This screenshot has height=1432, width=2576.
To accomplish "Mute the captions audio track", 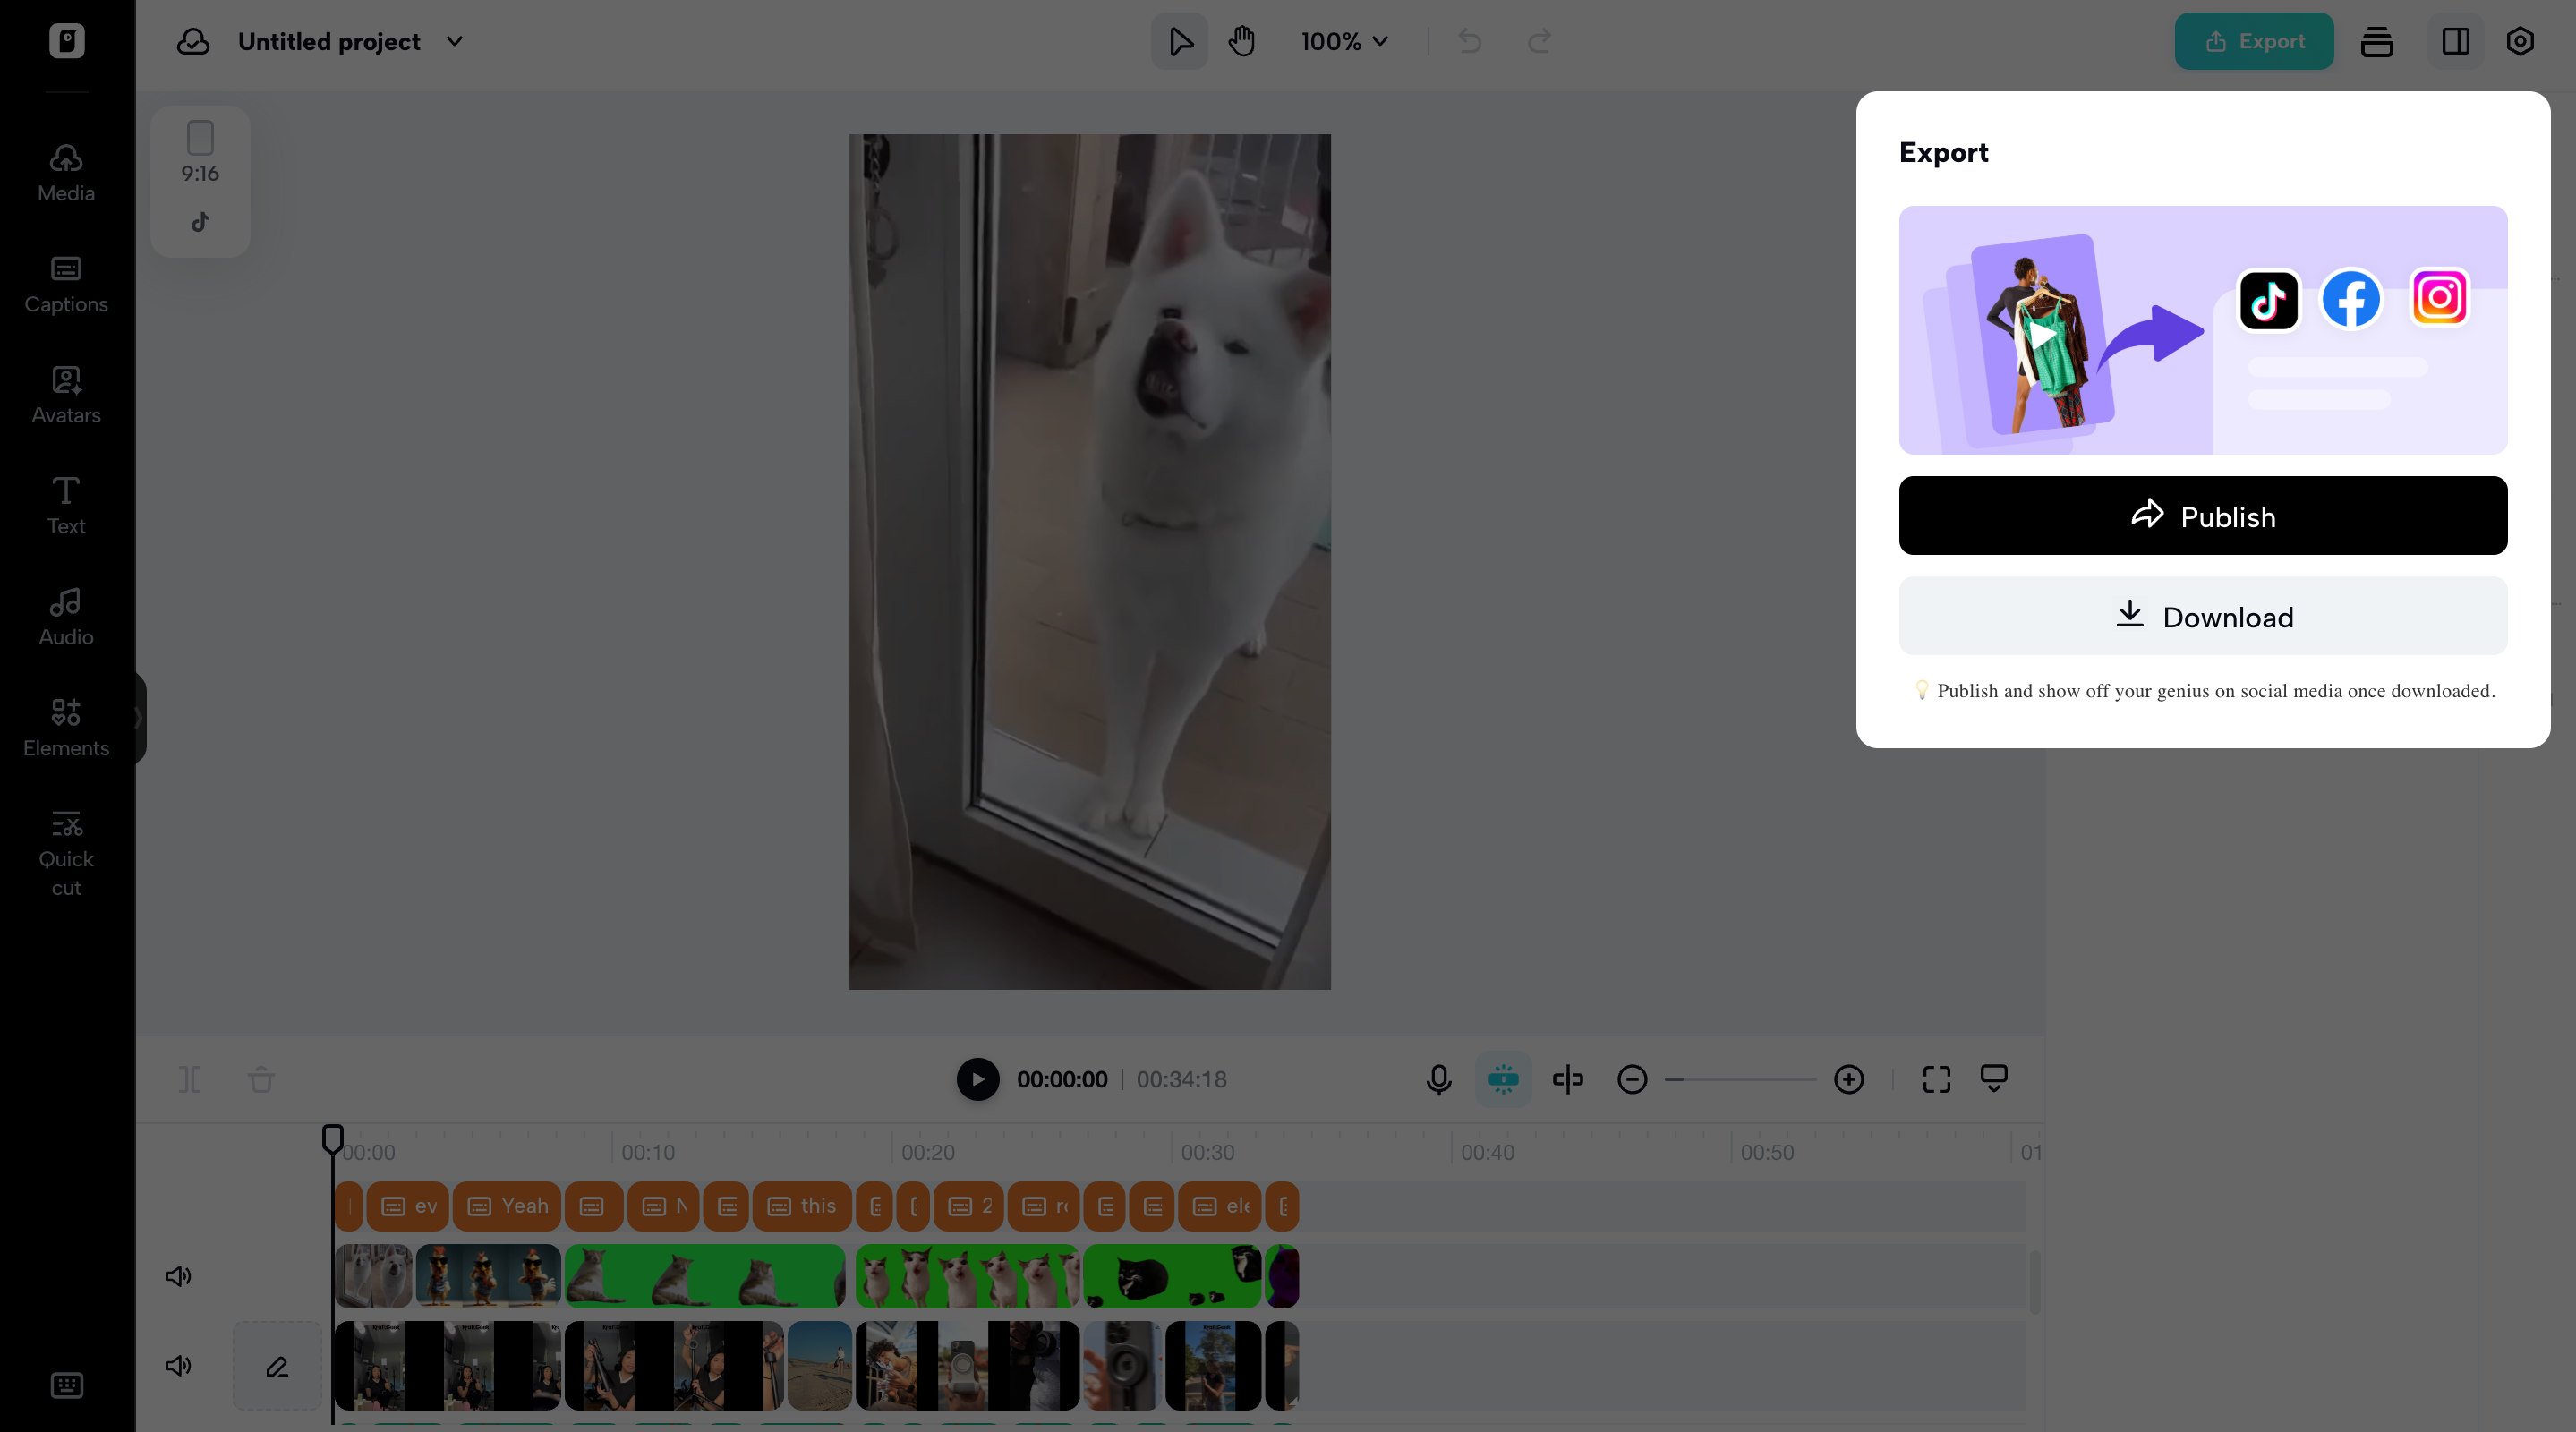I will pos(177,1275).
